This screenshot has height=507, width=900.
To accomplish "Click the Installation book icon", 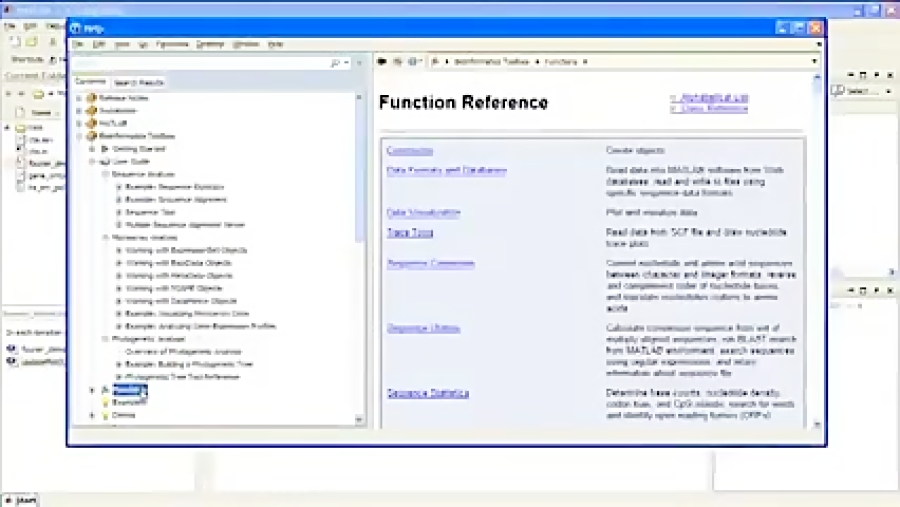I will 91,110.
